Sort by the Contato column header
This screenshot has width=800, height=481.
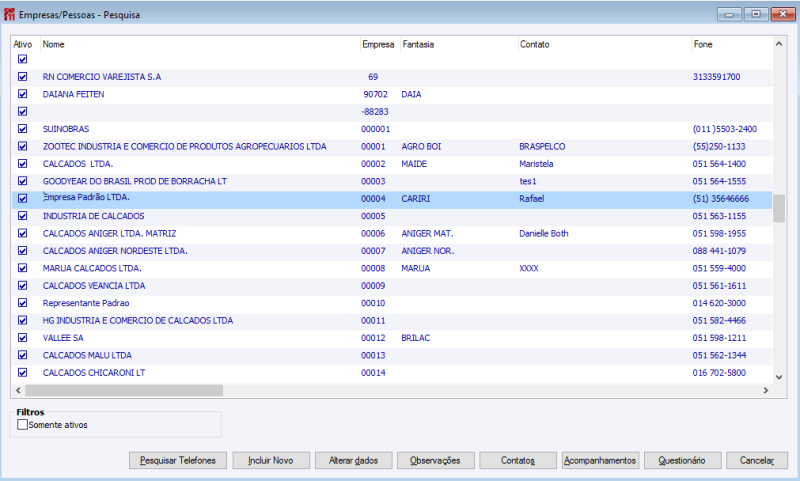(604, 44)
